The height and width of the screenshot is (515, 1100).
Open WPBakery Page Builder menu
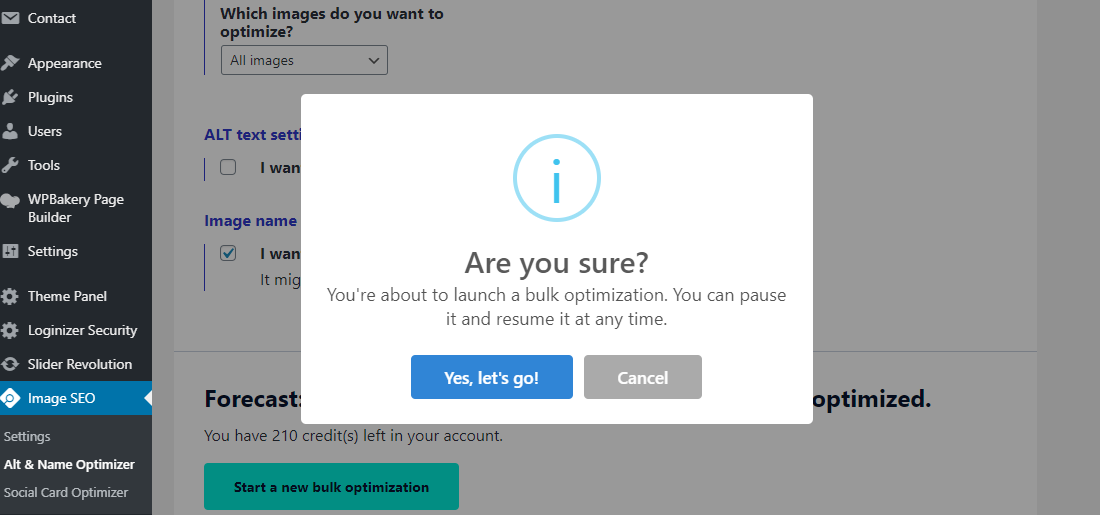coord(75,208)
